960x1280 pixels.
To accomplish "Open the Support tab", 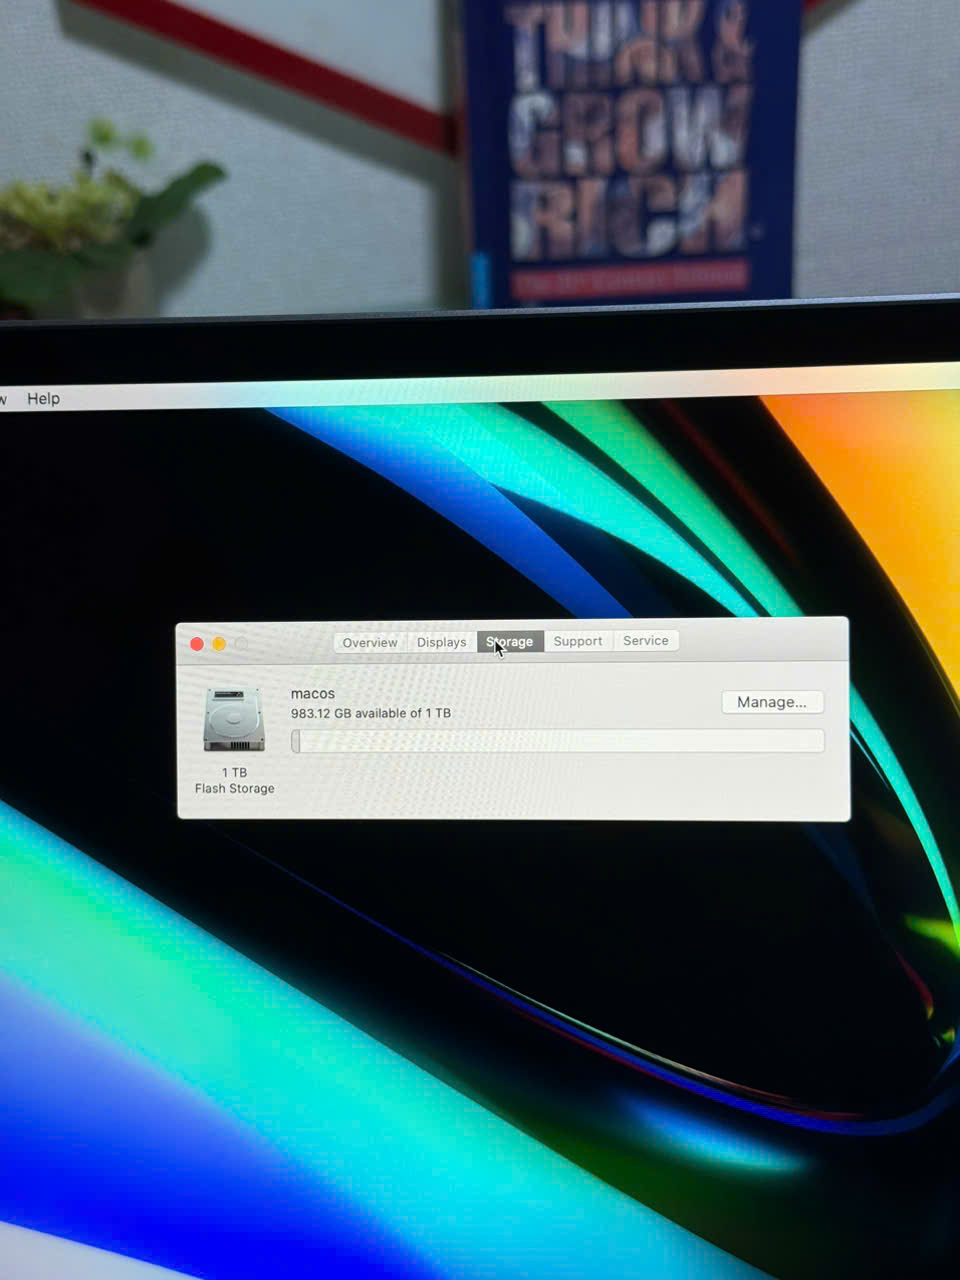I will (578, 641).
